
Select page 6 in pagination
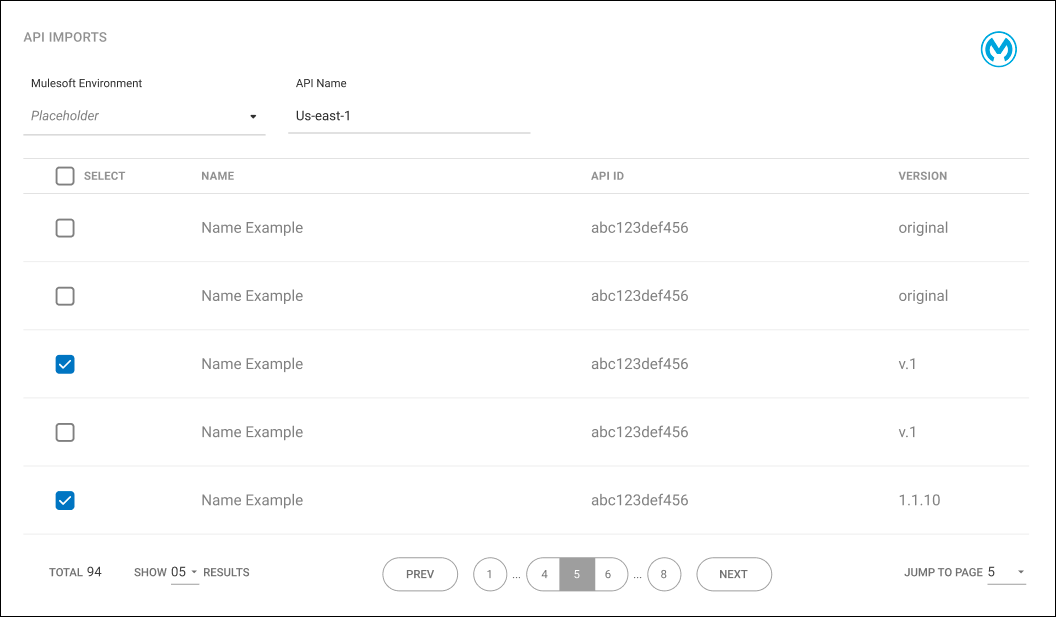(608, 574)
